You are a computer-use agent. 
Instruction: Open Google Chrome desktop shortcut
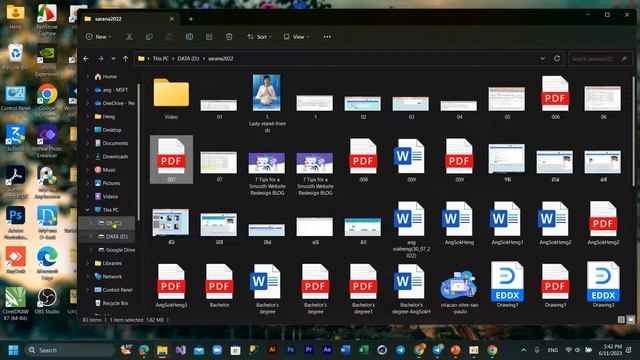47,99
